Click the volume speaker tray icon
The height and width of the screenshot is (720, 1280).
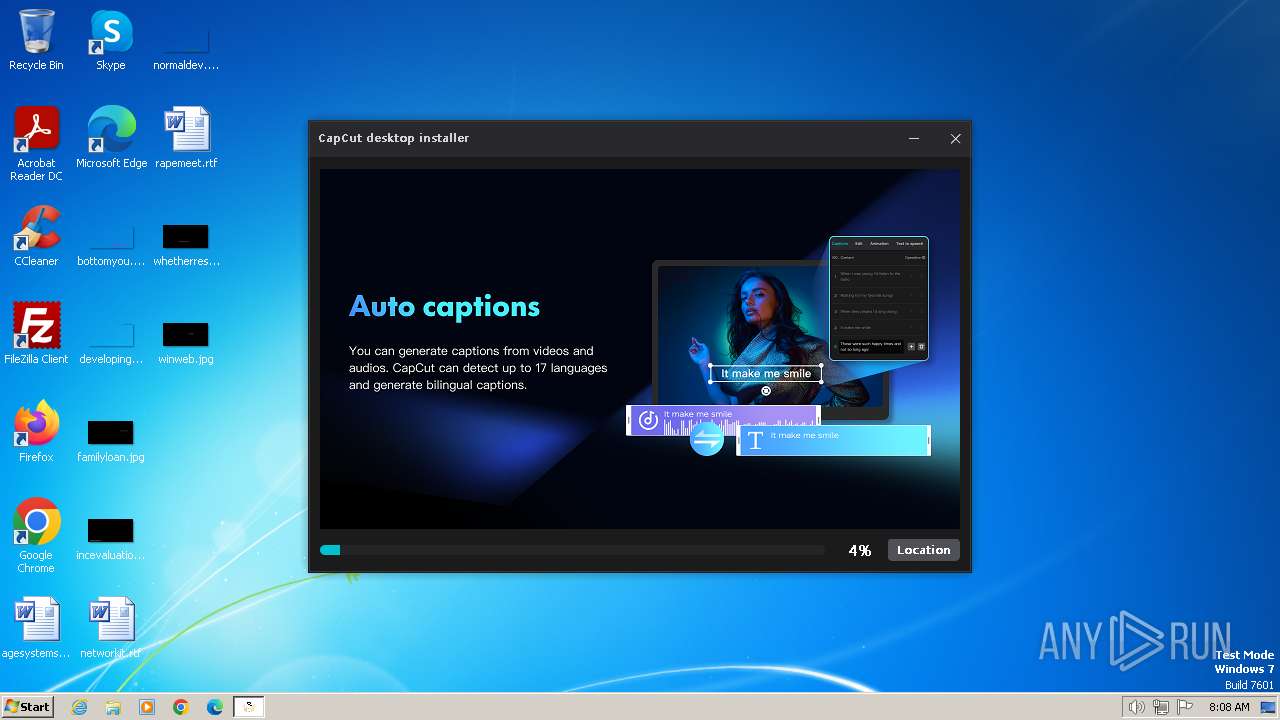(x=1136, y=707)
